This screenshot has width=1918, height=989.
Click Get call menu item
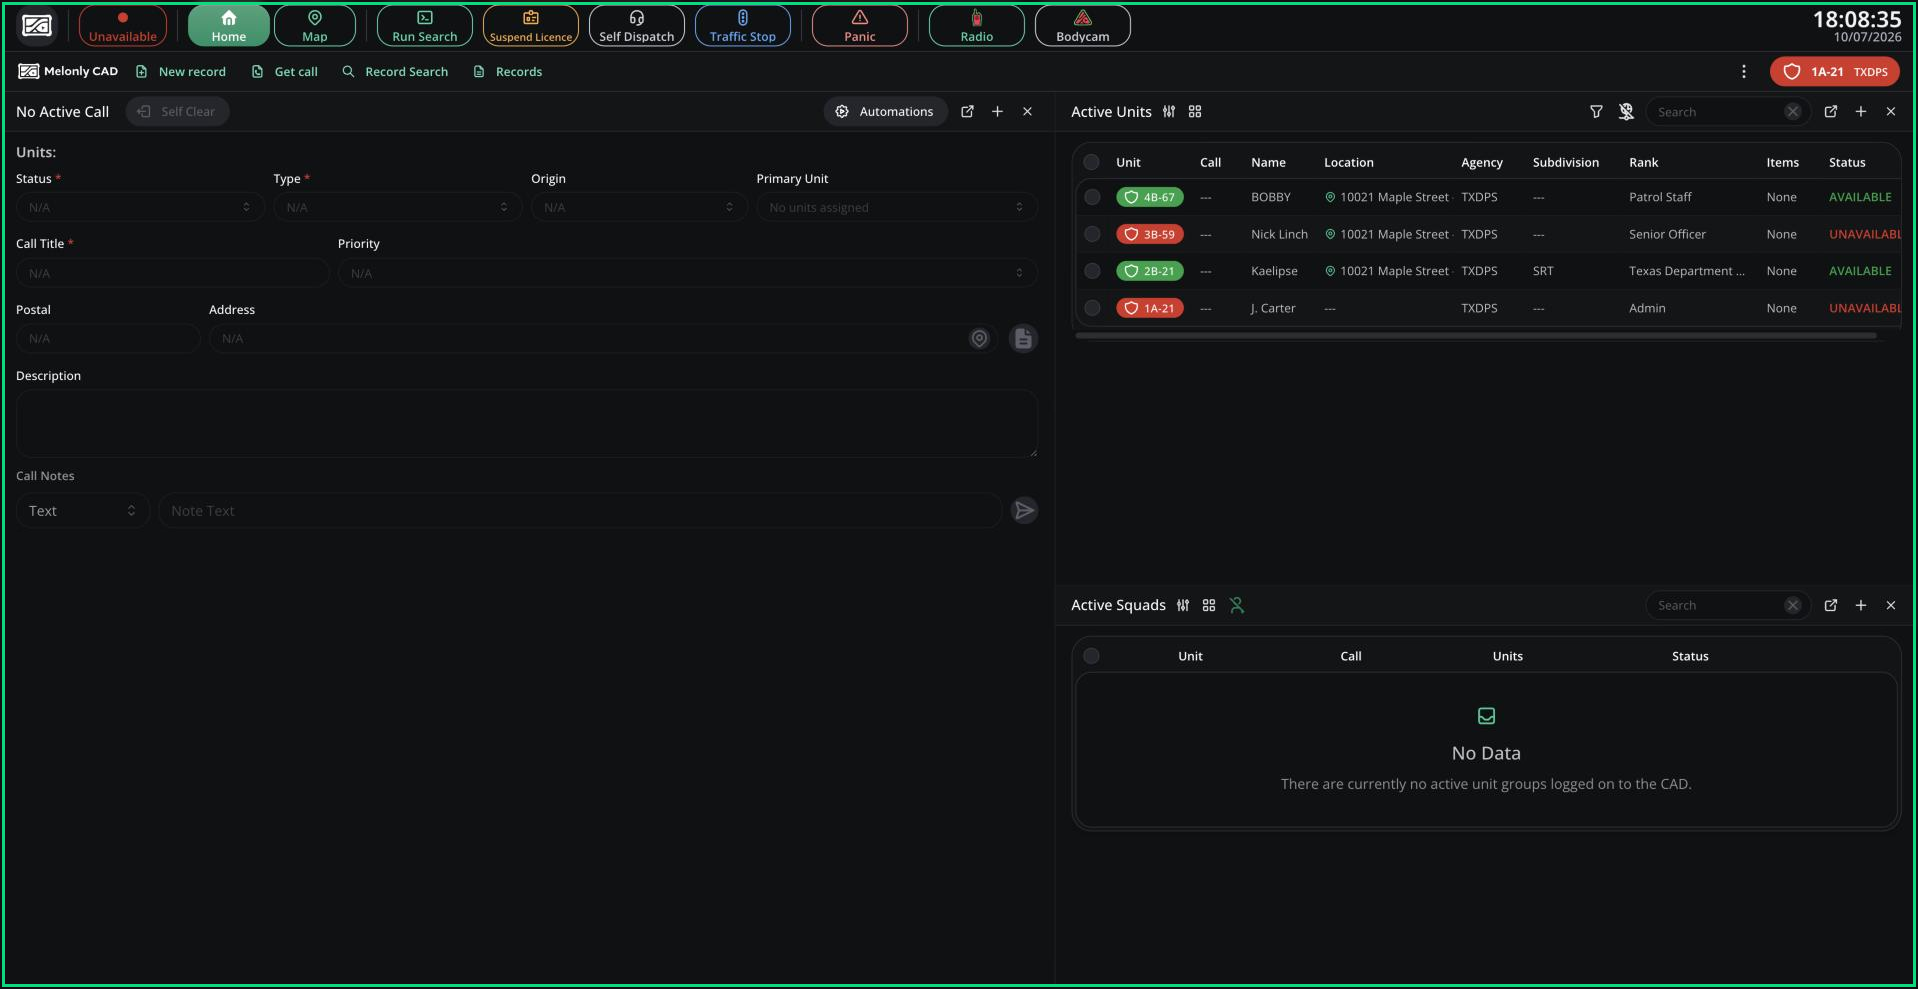(x=285, y=72)
